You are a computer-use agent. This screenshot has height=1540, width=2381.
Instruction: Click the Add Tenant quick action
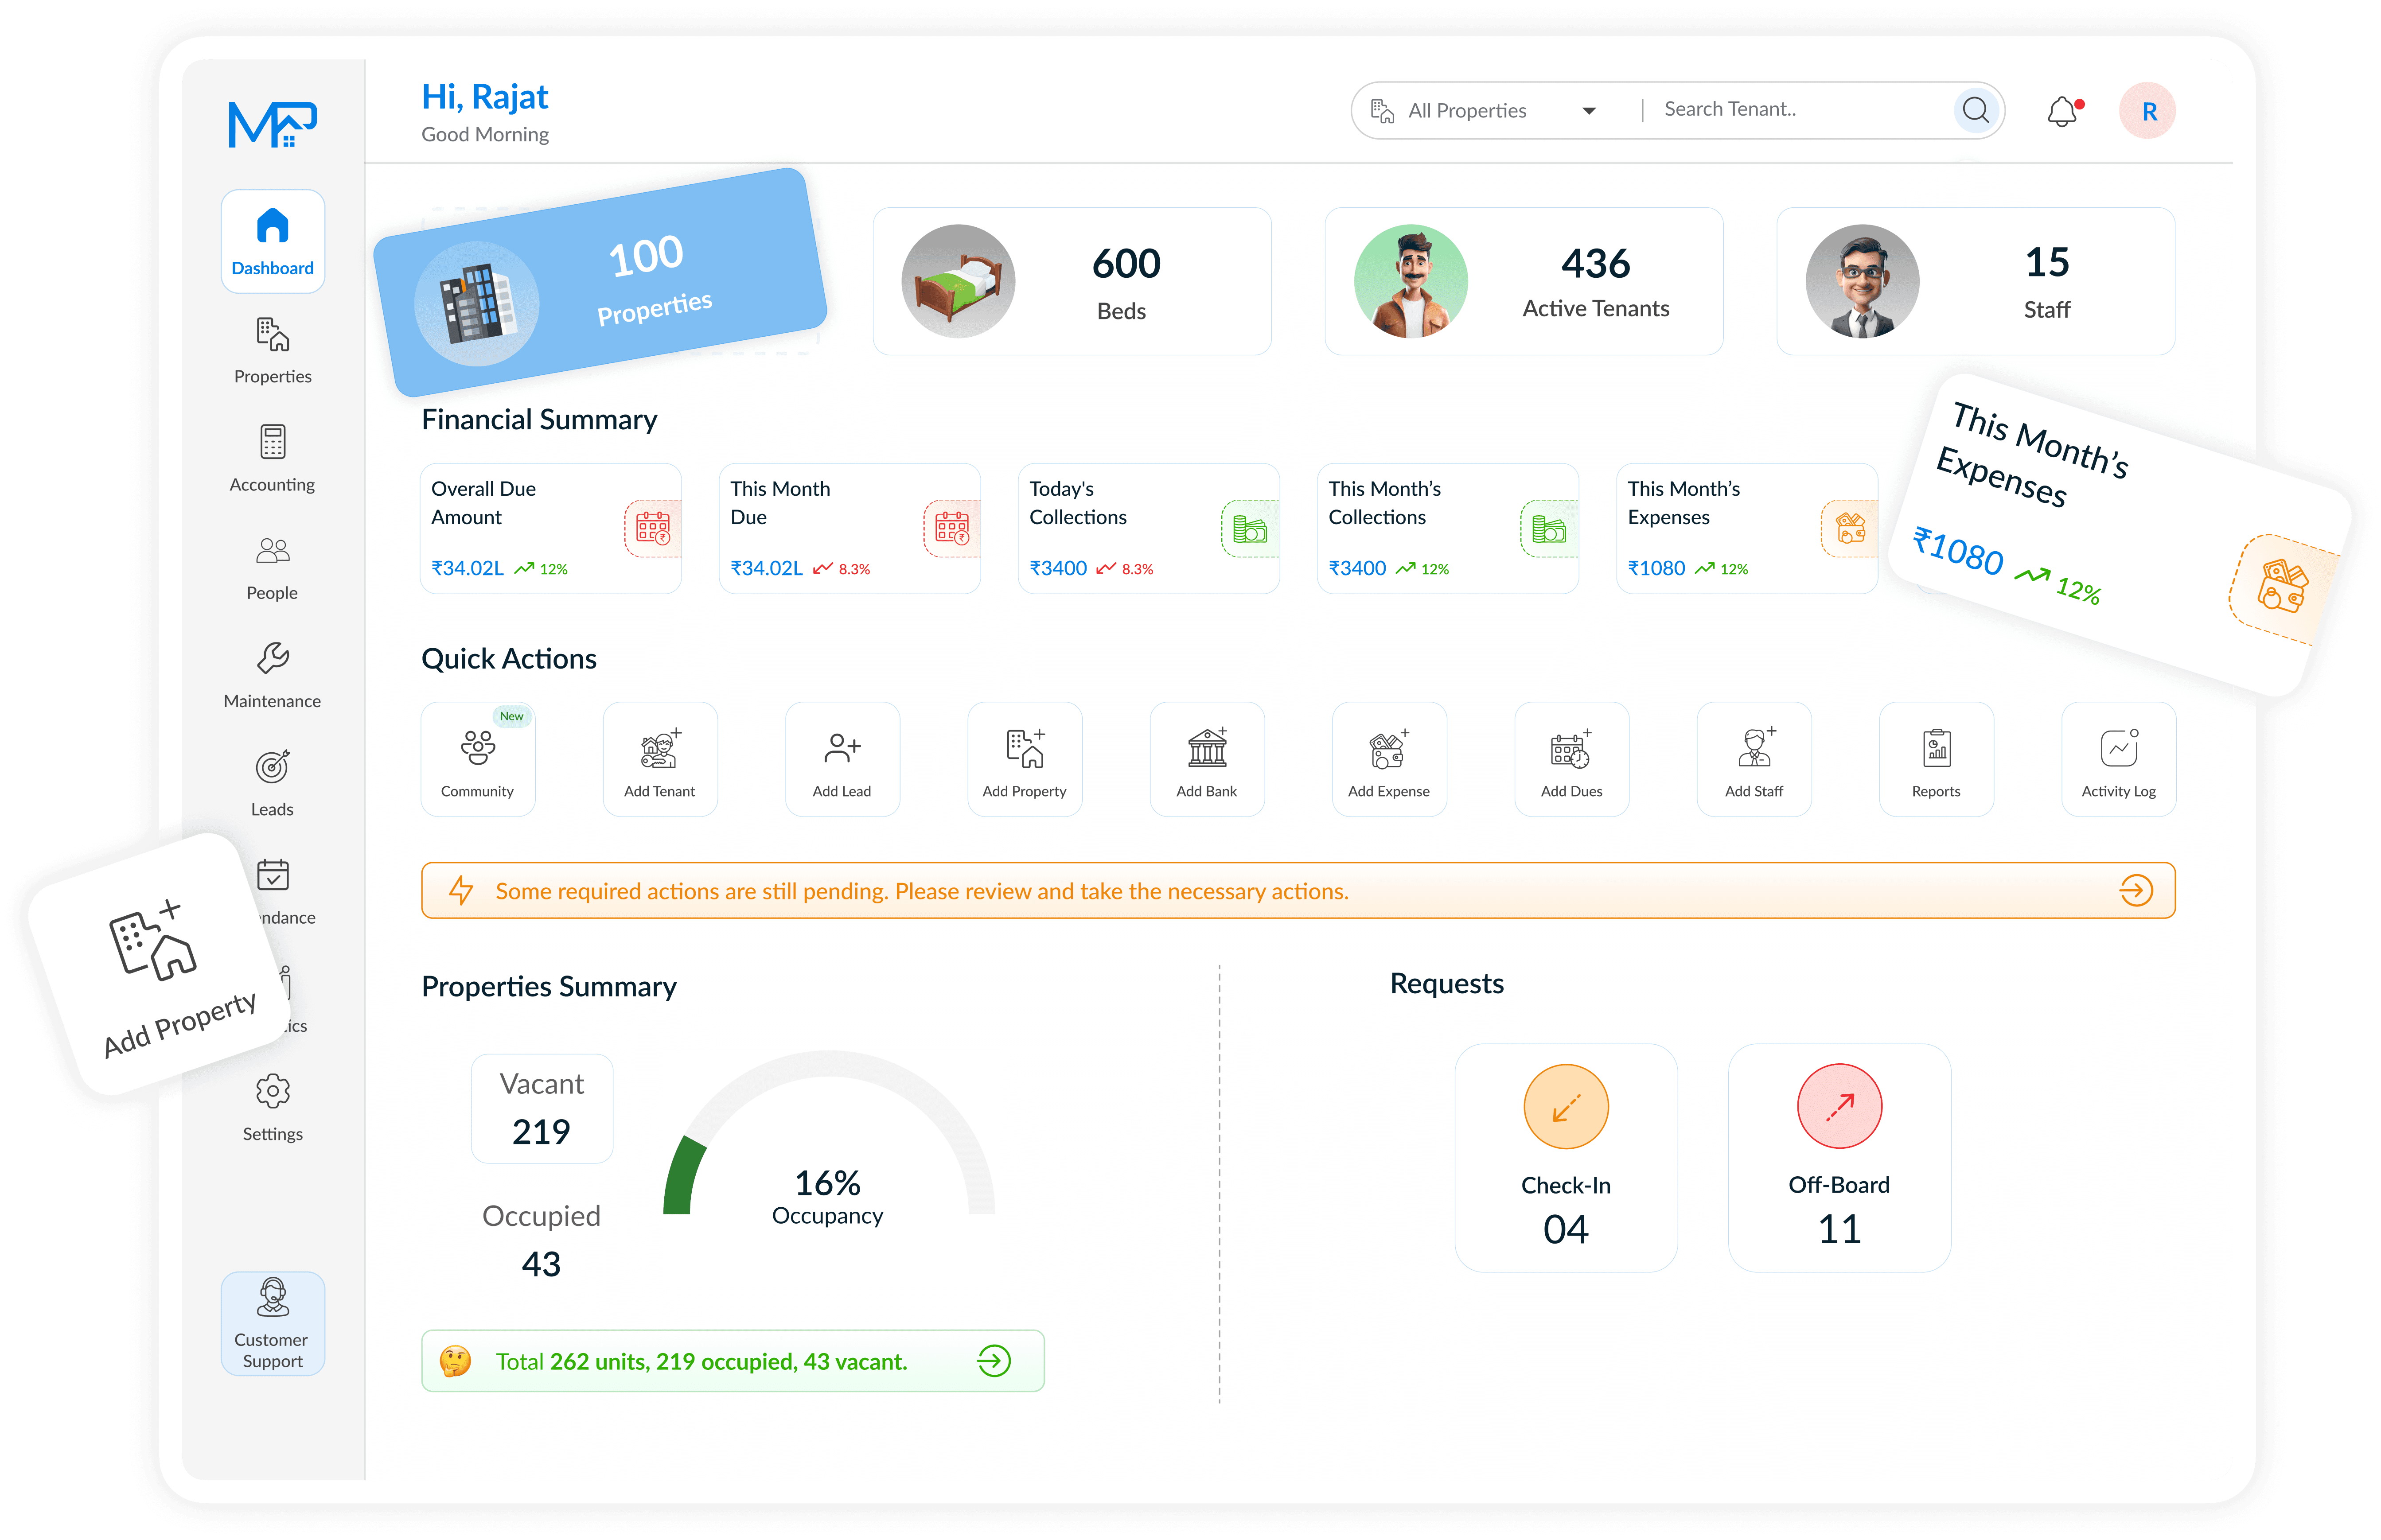(x=660, y=759)
